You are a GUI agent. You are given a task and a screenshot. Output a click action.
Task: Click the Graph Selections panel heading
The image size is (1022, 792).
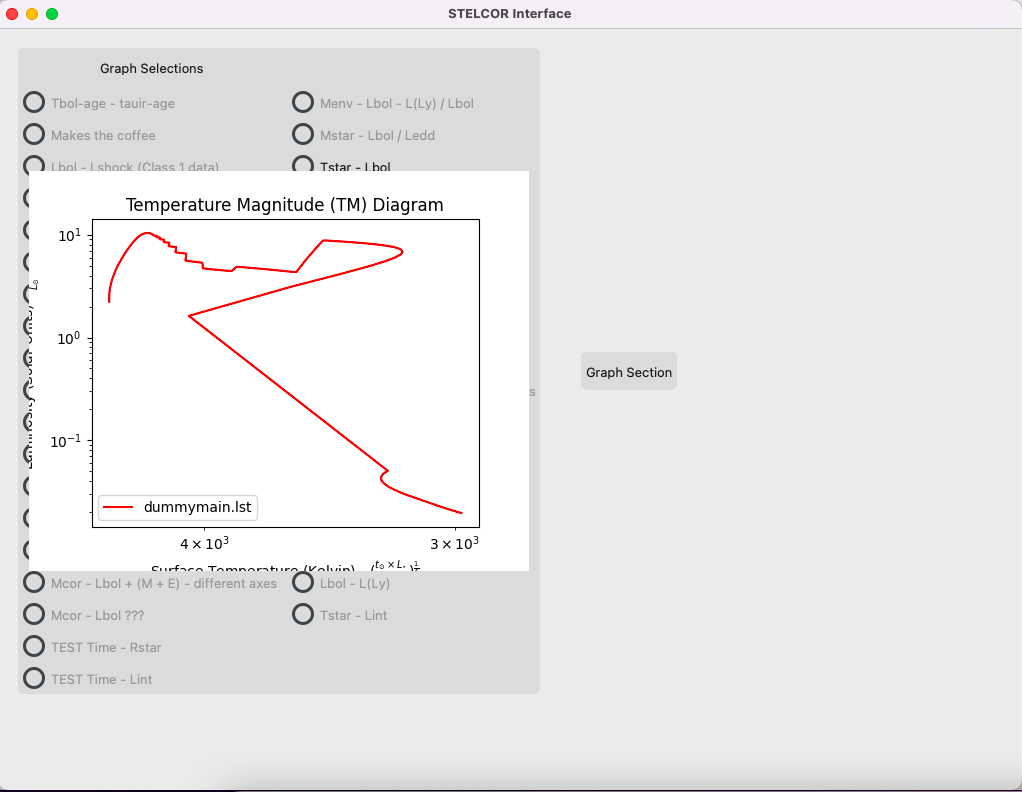click(151, 69)
